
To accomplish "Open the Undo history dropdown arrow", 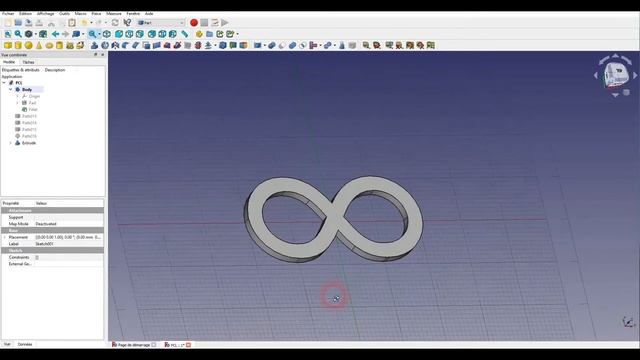I will [x=91, y=23].
